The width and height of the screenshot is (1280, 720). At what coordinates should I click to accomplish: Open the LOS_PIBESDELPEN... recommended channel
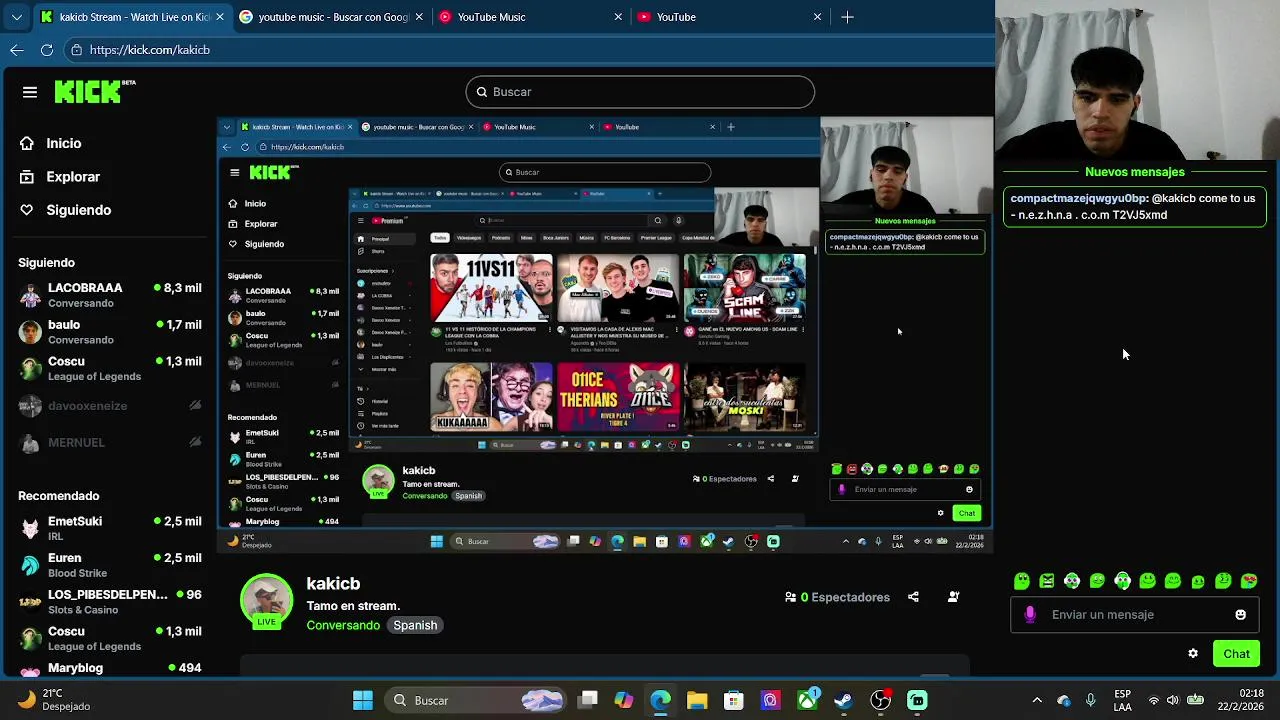tap(110, 602)
